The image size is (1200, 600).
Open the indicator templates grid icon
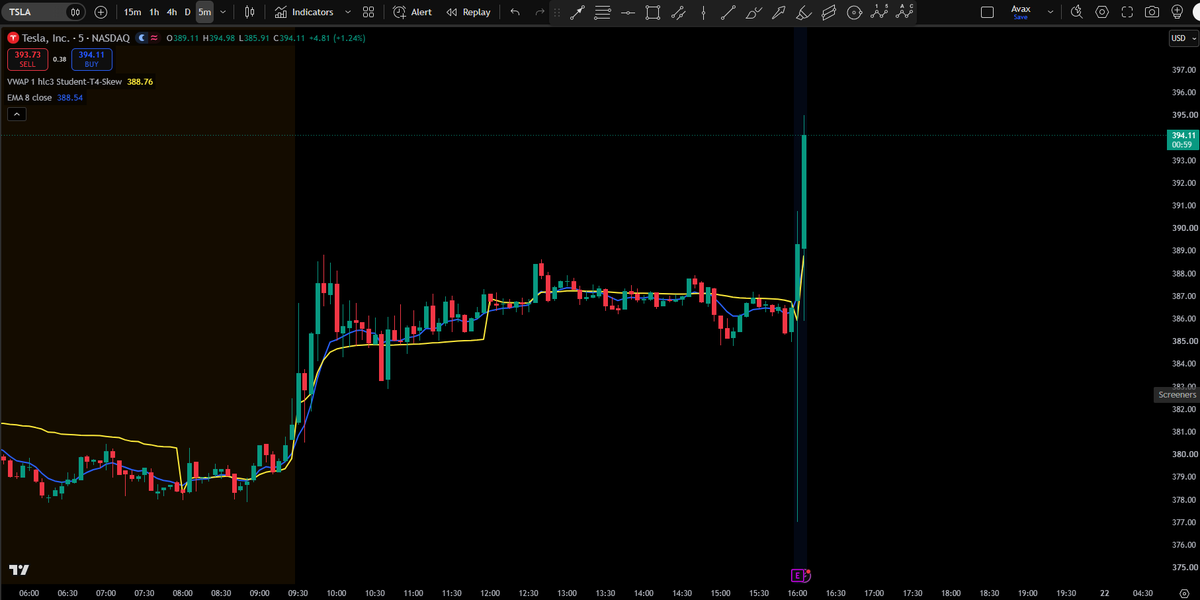(369, 12)
